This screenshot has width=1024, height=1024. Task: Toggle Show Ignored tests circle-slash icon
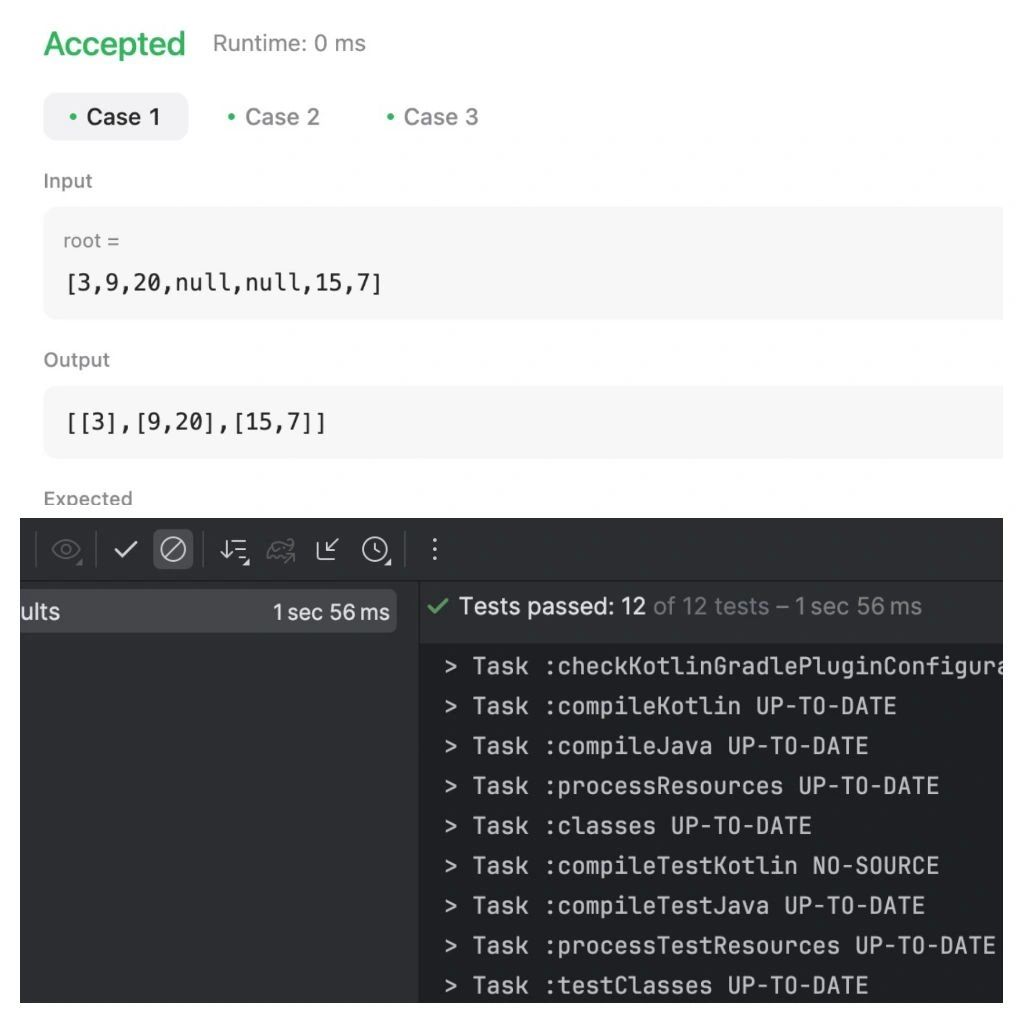click(173, 549)
